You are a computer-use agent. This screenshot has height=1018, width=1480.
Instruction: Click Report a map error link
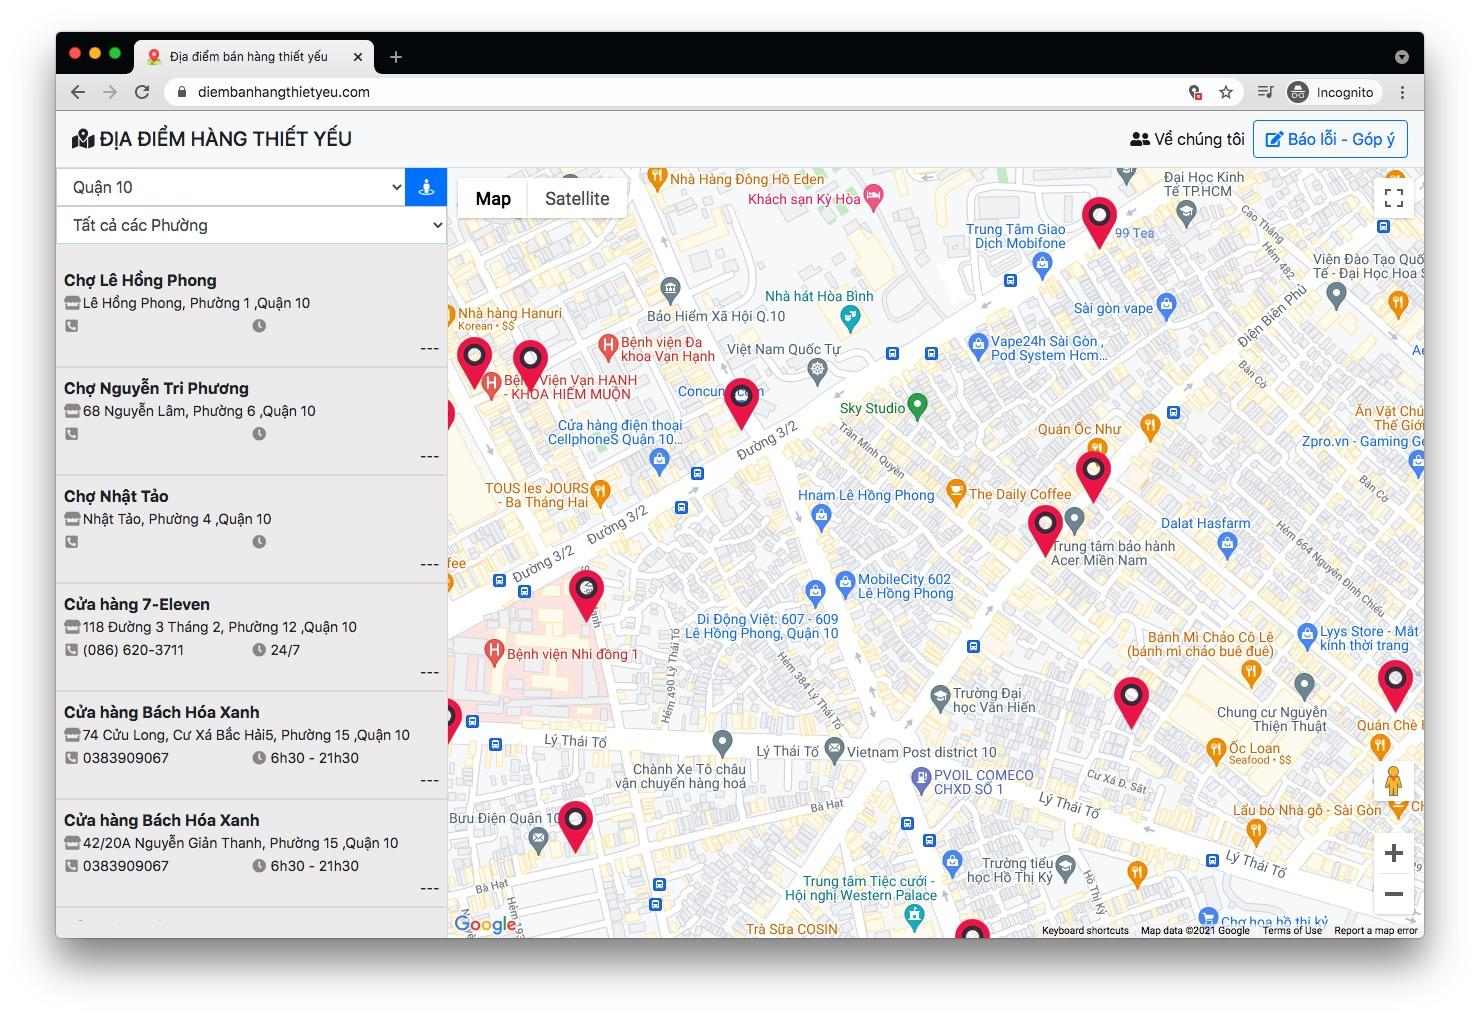(x=1376, y=930)
